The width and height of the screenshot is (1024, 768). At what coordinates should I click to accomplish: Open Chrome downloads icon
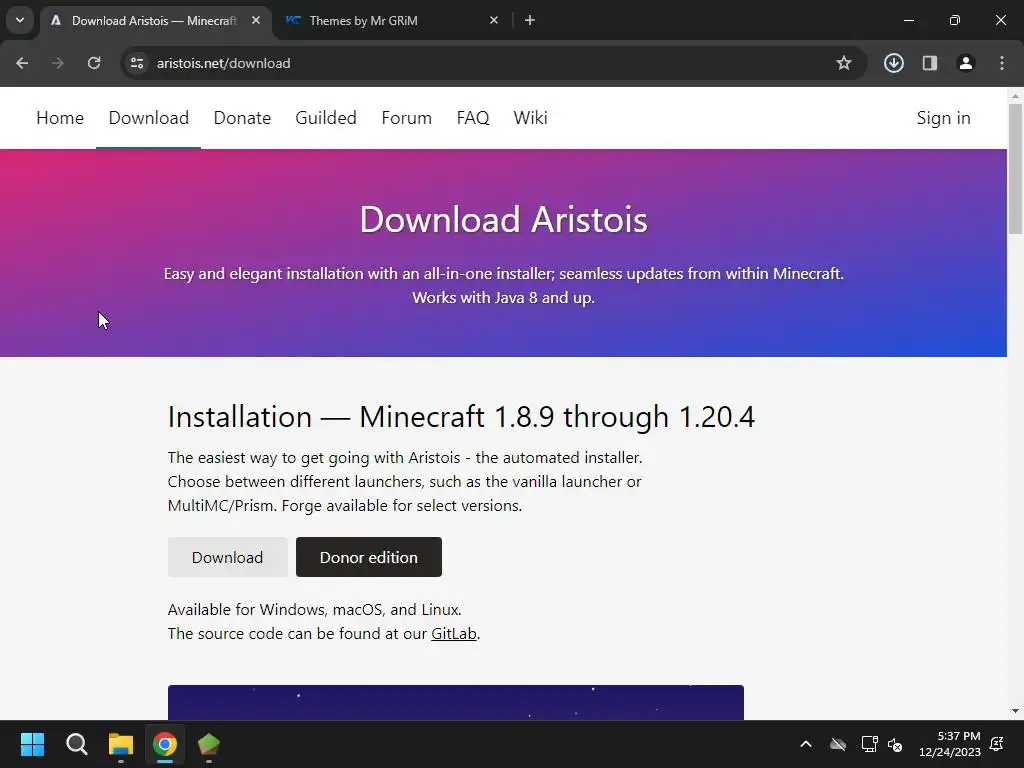point(894,63)
